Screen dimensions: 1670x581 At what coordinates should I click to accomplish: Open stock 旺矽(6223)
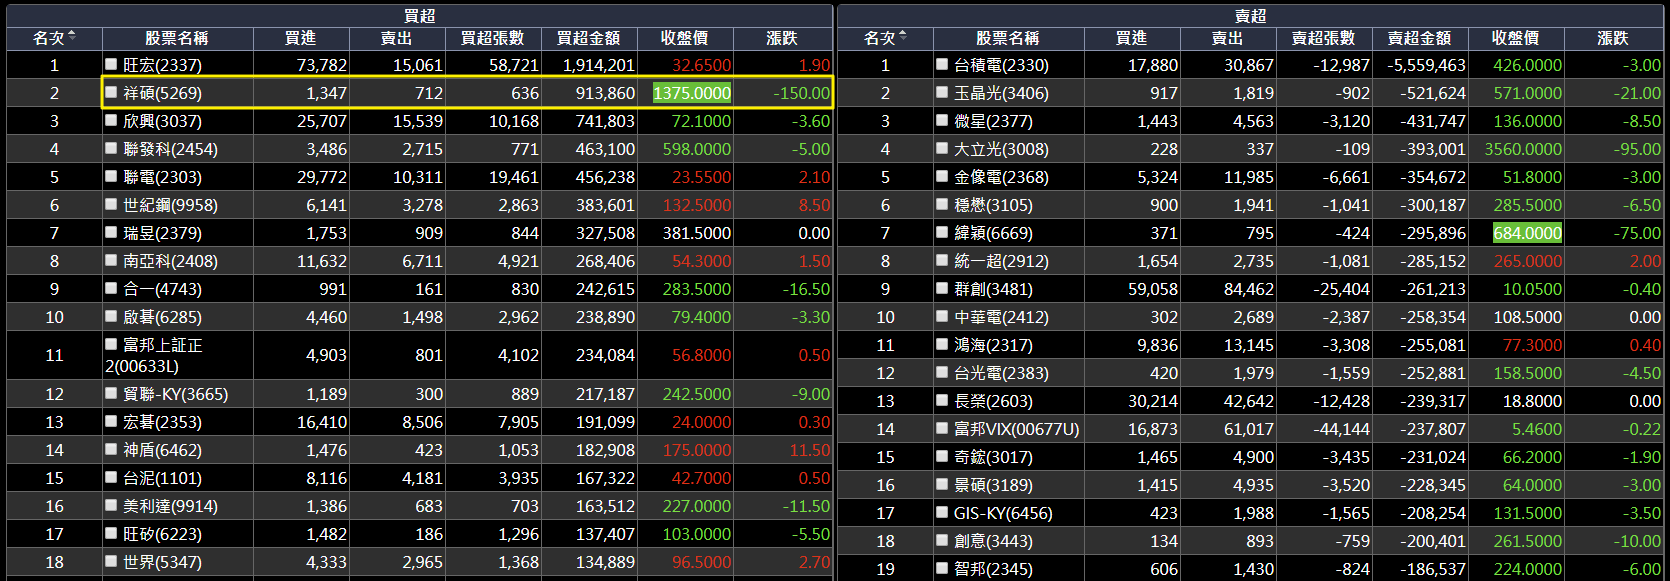[x=162, y=534]
